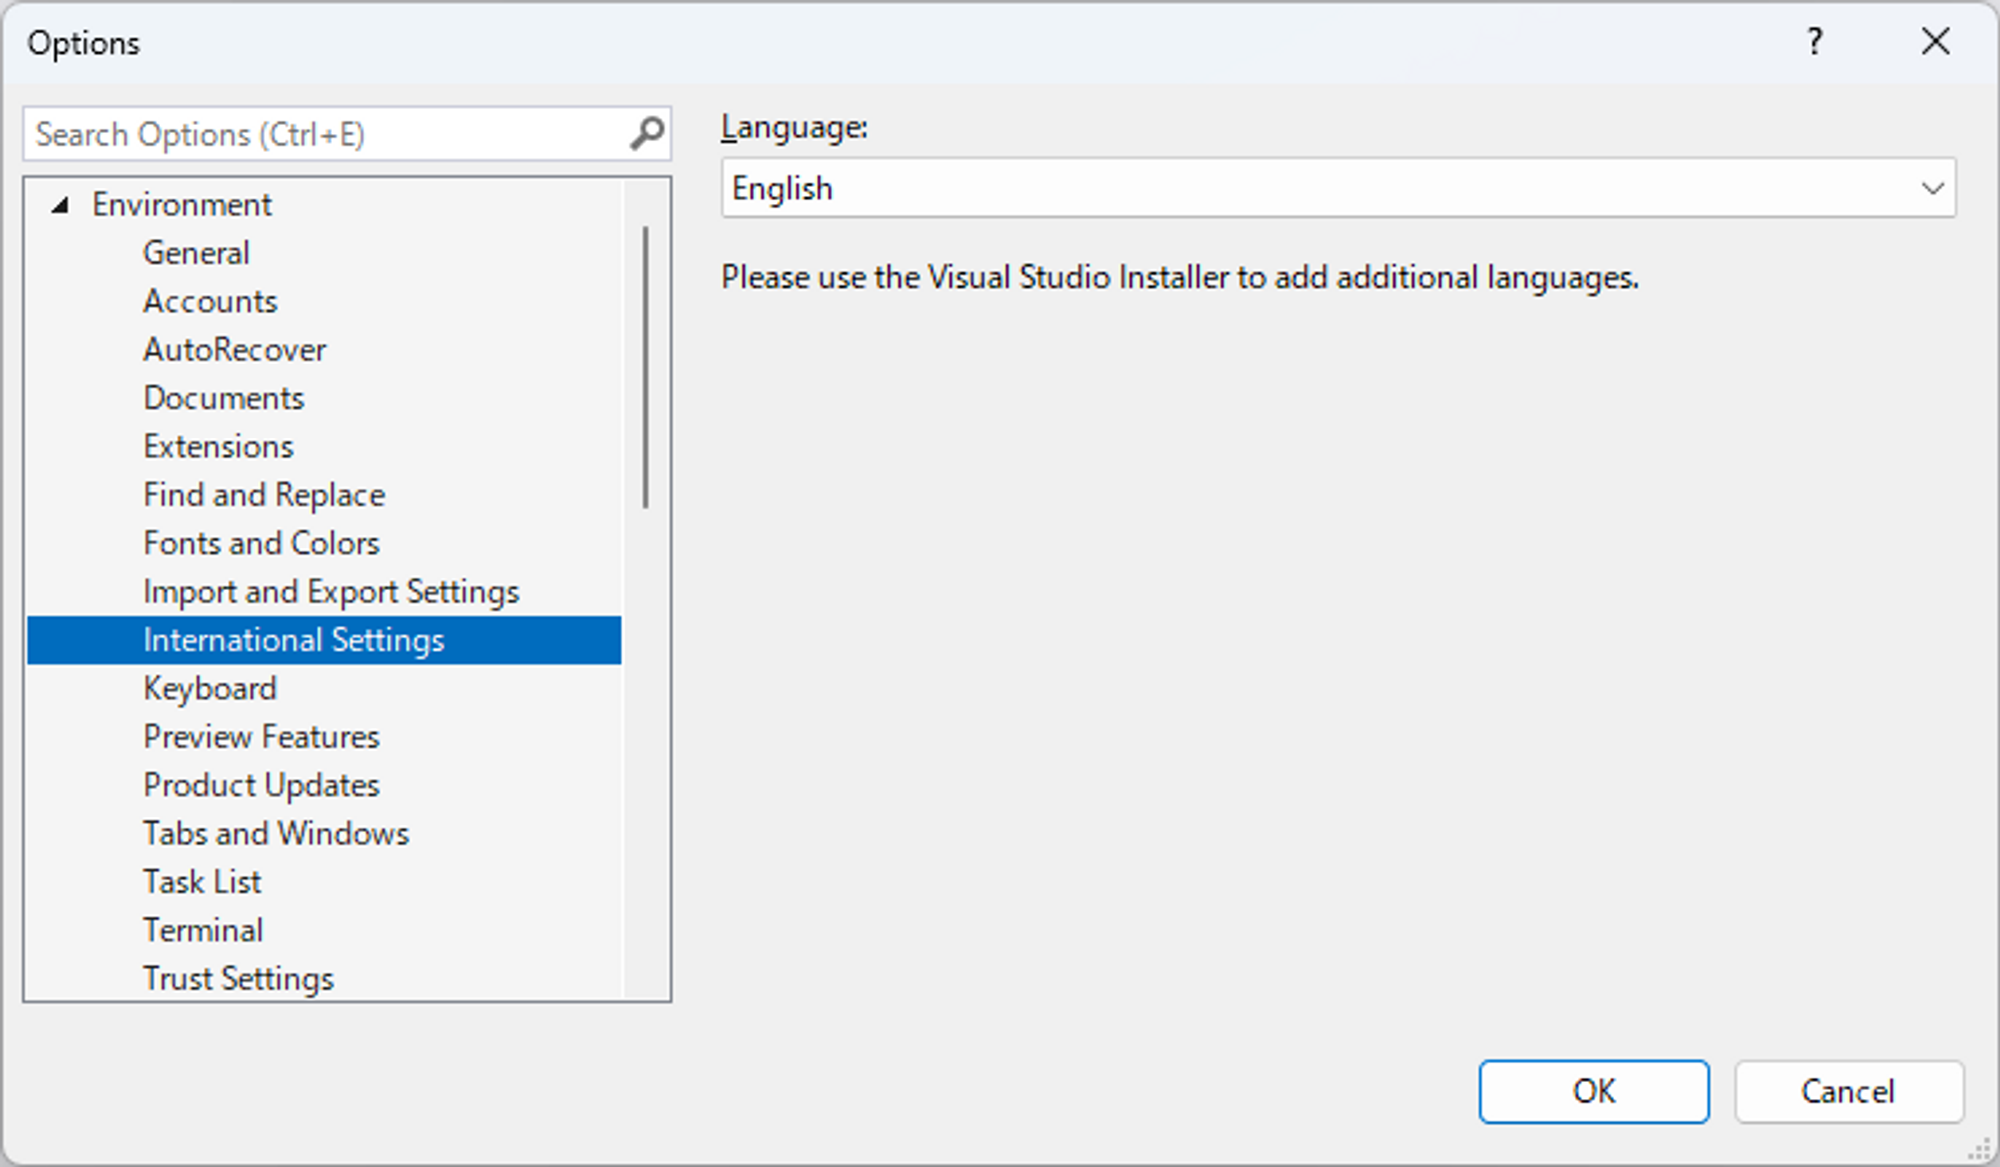Click the options tree vertical scrollbar
The height and width of the screenshot is (1167, 2000).
pyautogui.click(x=646, y=366)
